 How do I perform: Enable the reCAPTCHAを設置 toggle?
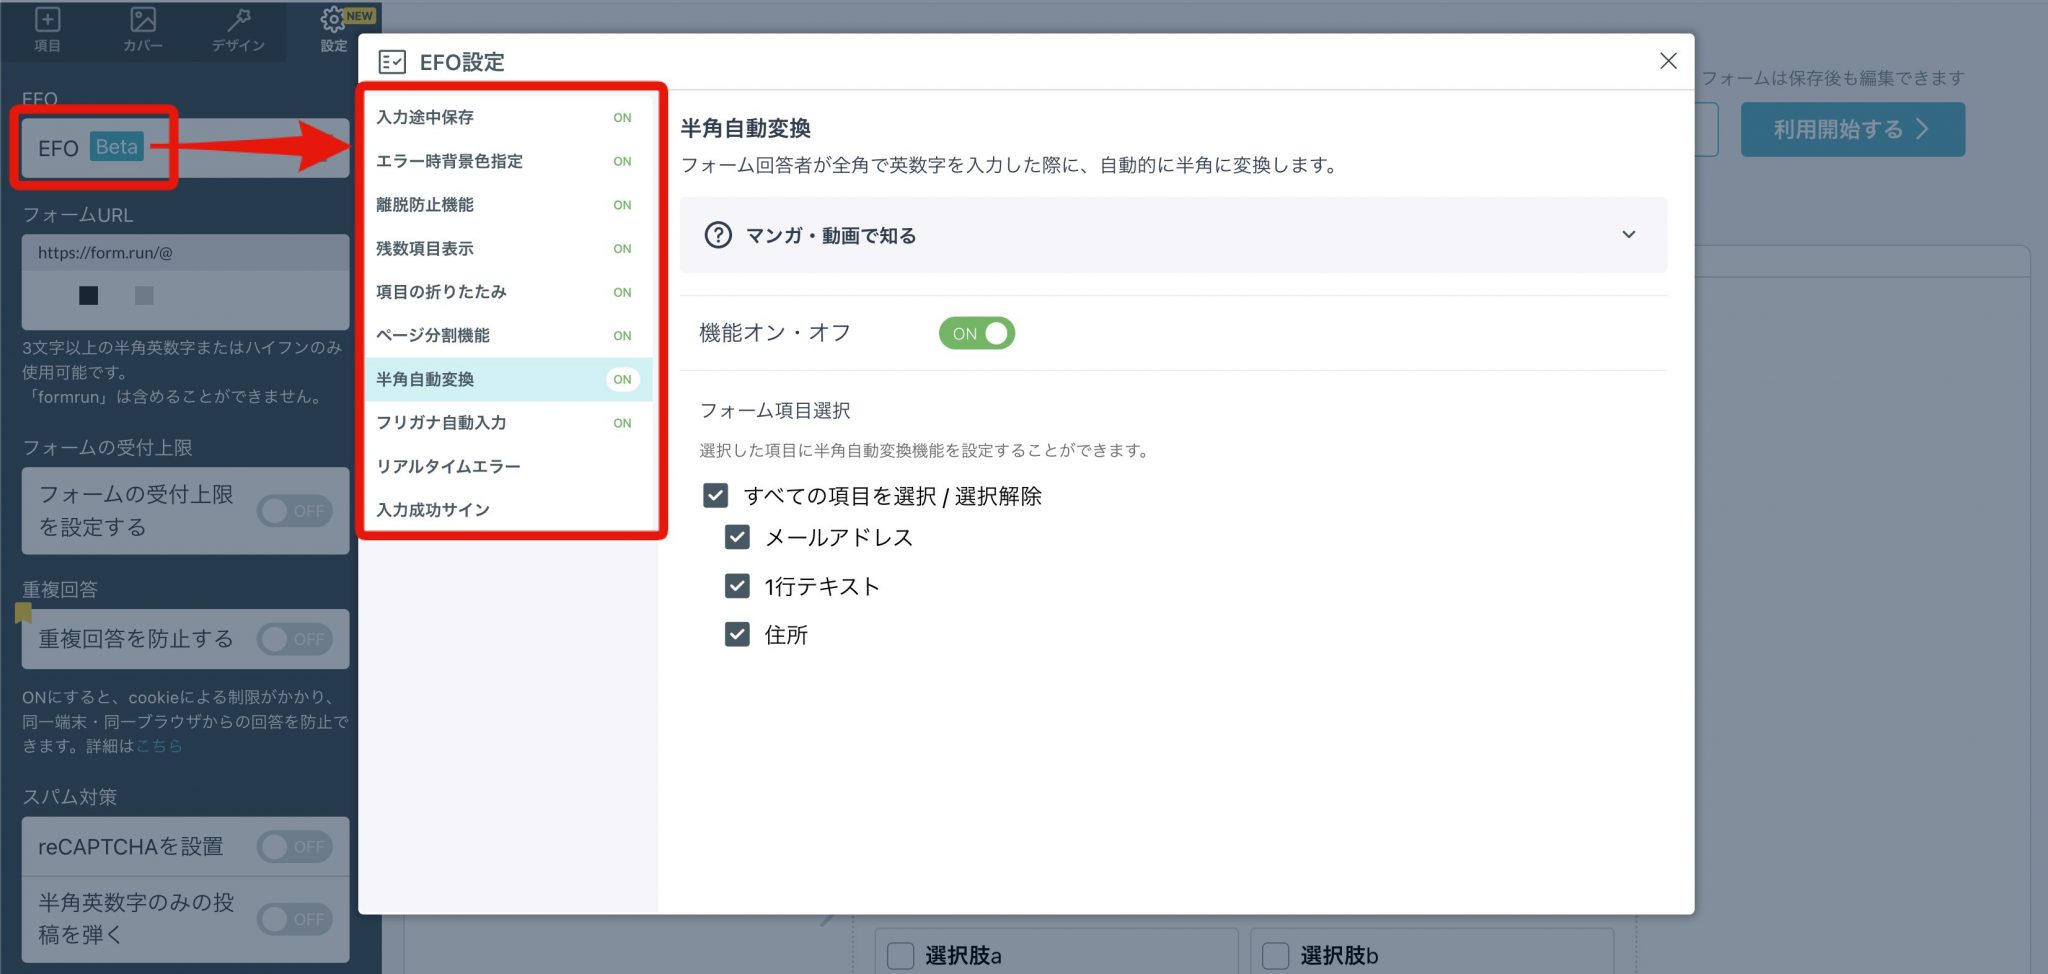pos(294,846)
